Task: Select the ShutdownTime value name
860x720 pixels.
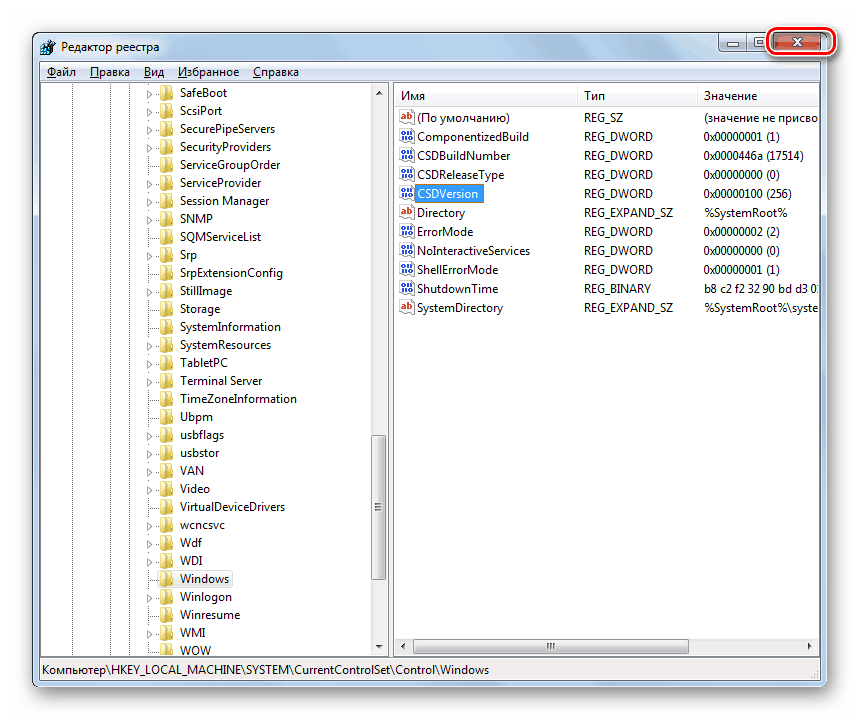Action: (x=457, y=289)
